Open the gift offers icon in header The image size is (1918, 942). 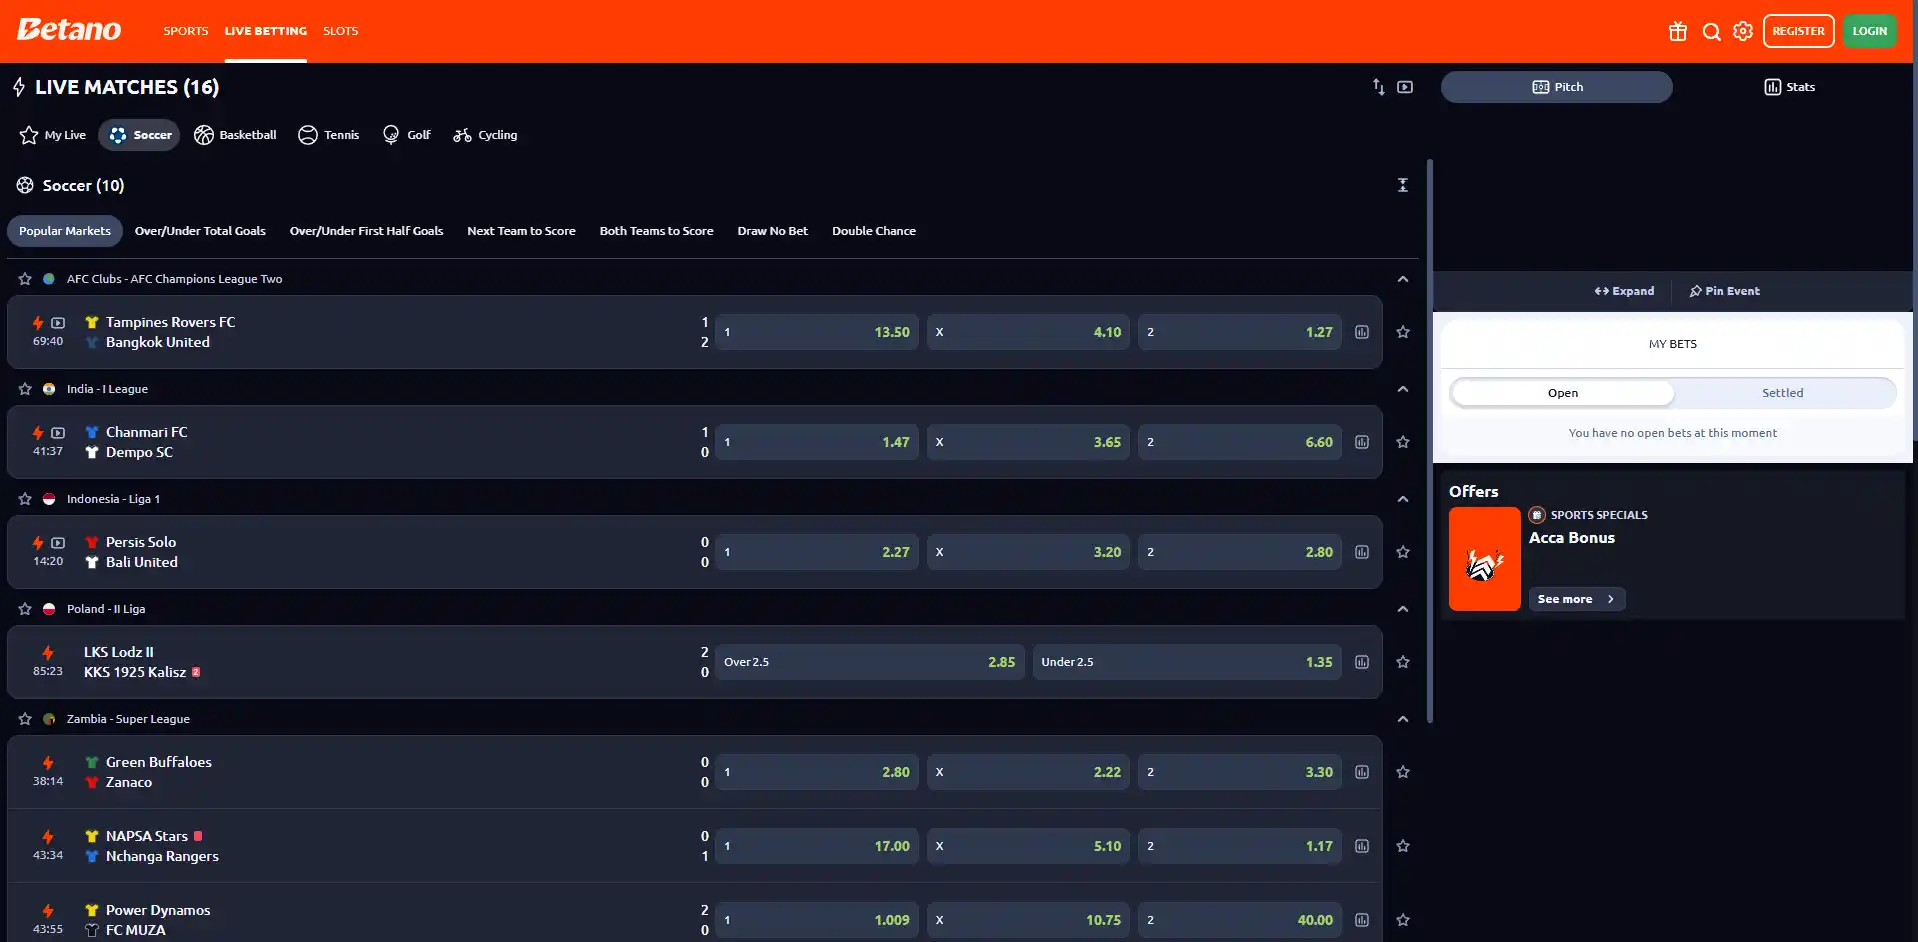1678,31
